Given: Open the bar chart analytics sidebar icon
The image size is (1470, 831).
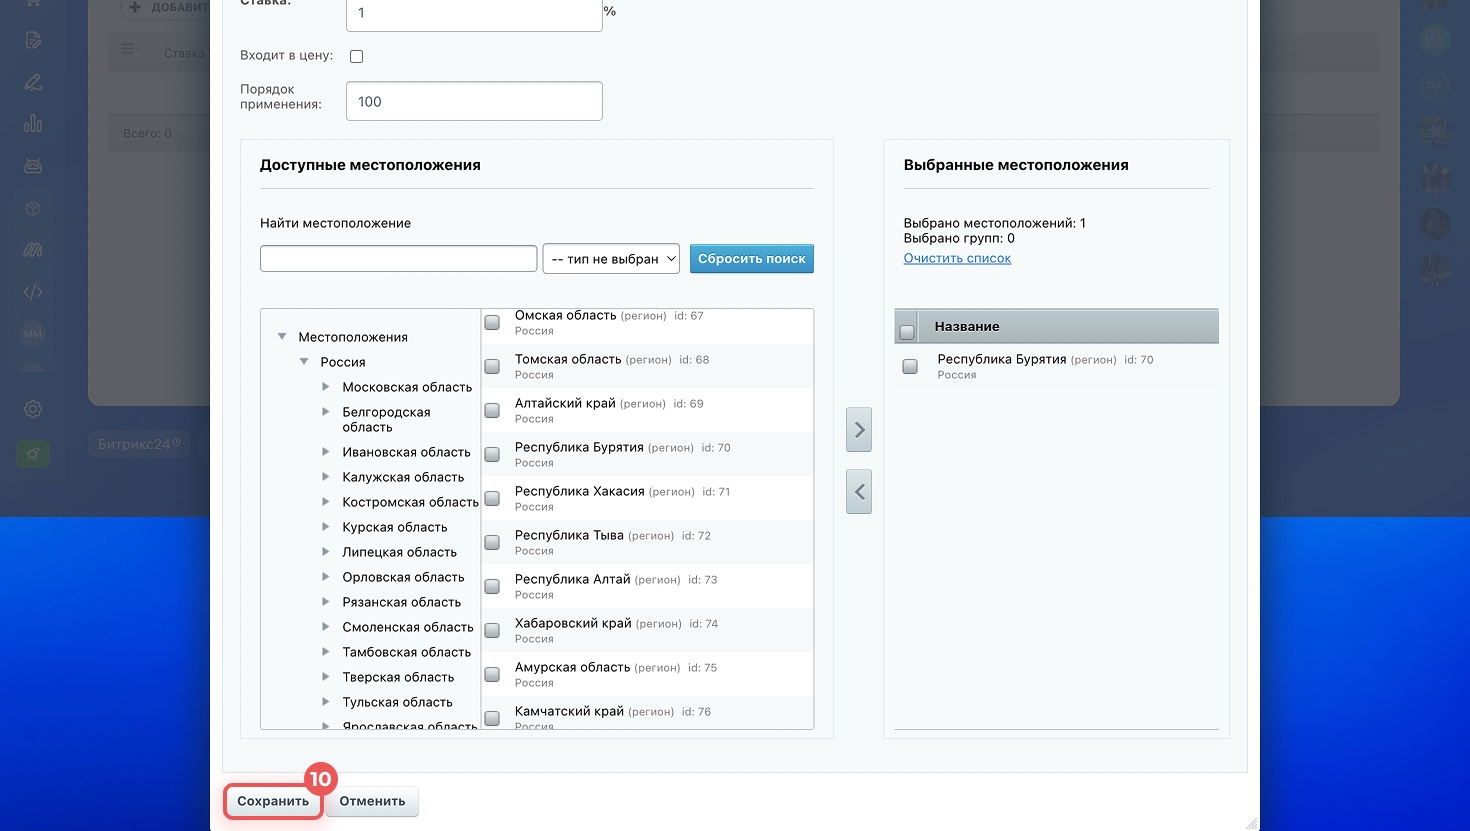Looking at the screenshot, I should [x=33, y=124].
